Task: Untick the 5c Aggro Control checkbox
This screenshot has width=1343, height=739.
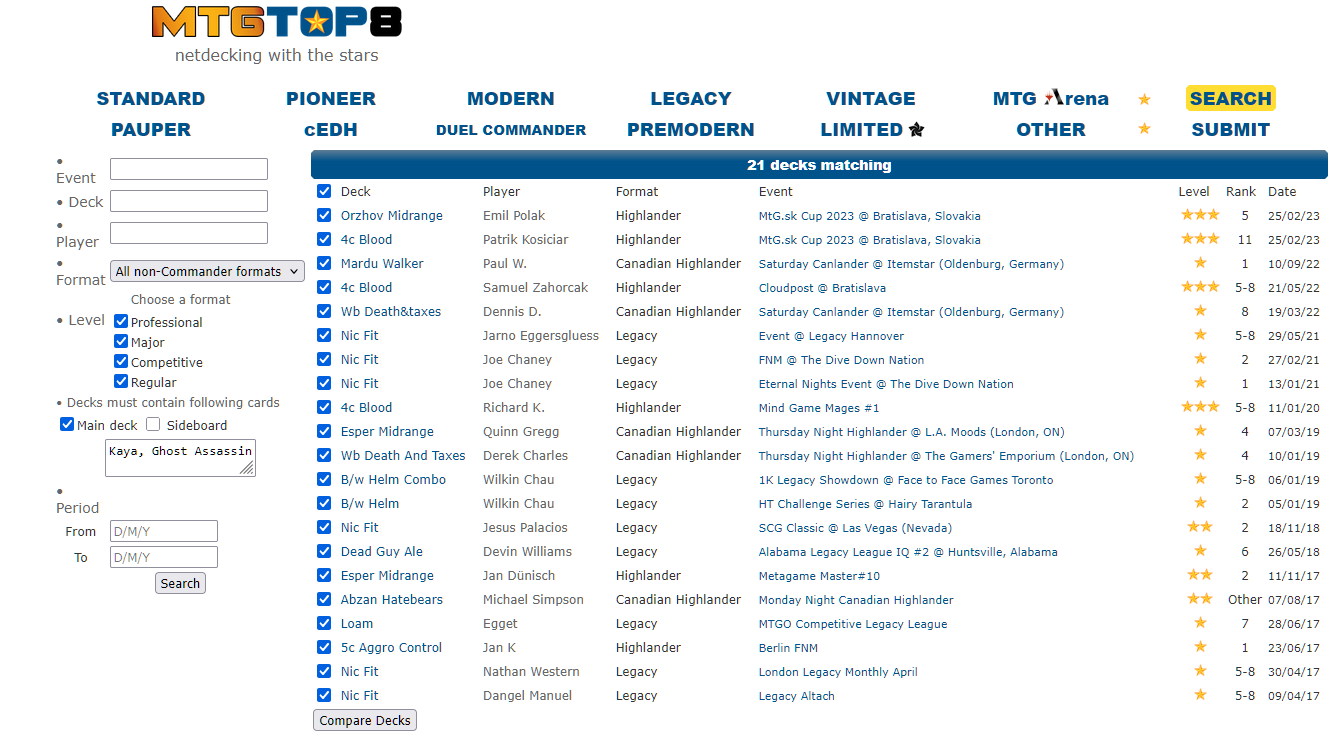Action: [324, 647]
